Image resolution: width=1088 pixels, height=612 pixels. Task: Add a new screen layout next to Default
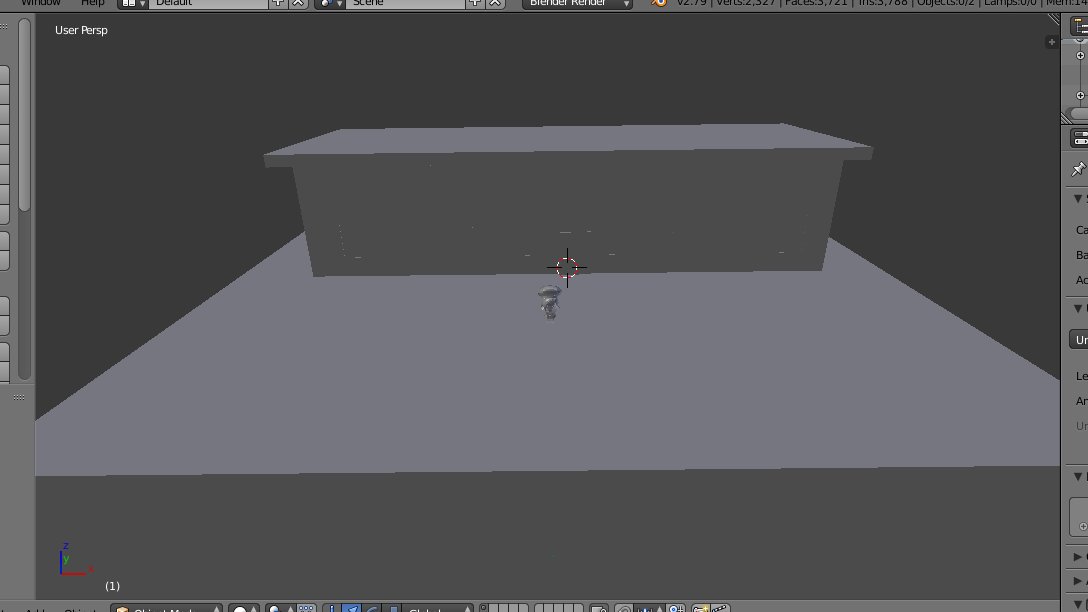[278, 3]
